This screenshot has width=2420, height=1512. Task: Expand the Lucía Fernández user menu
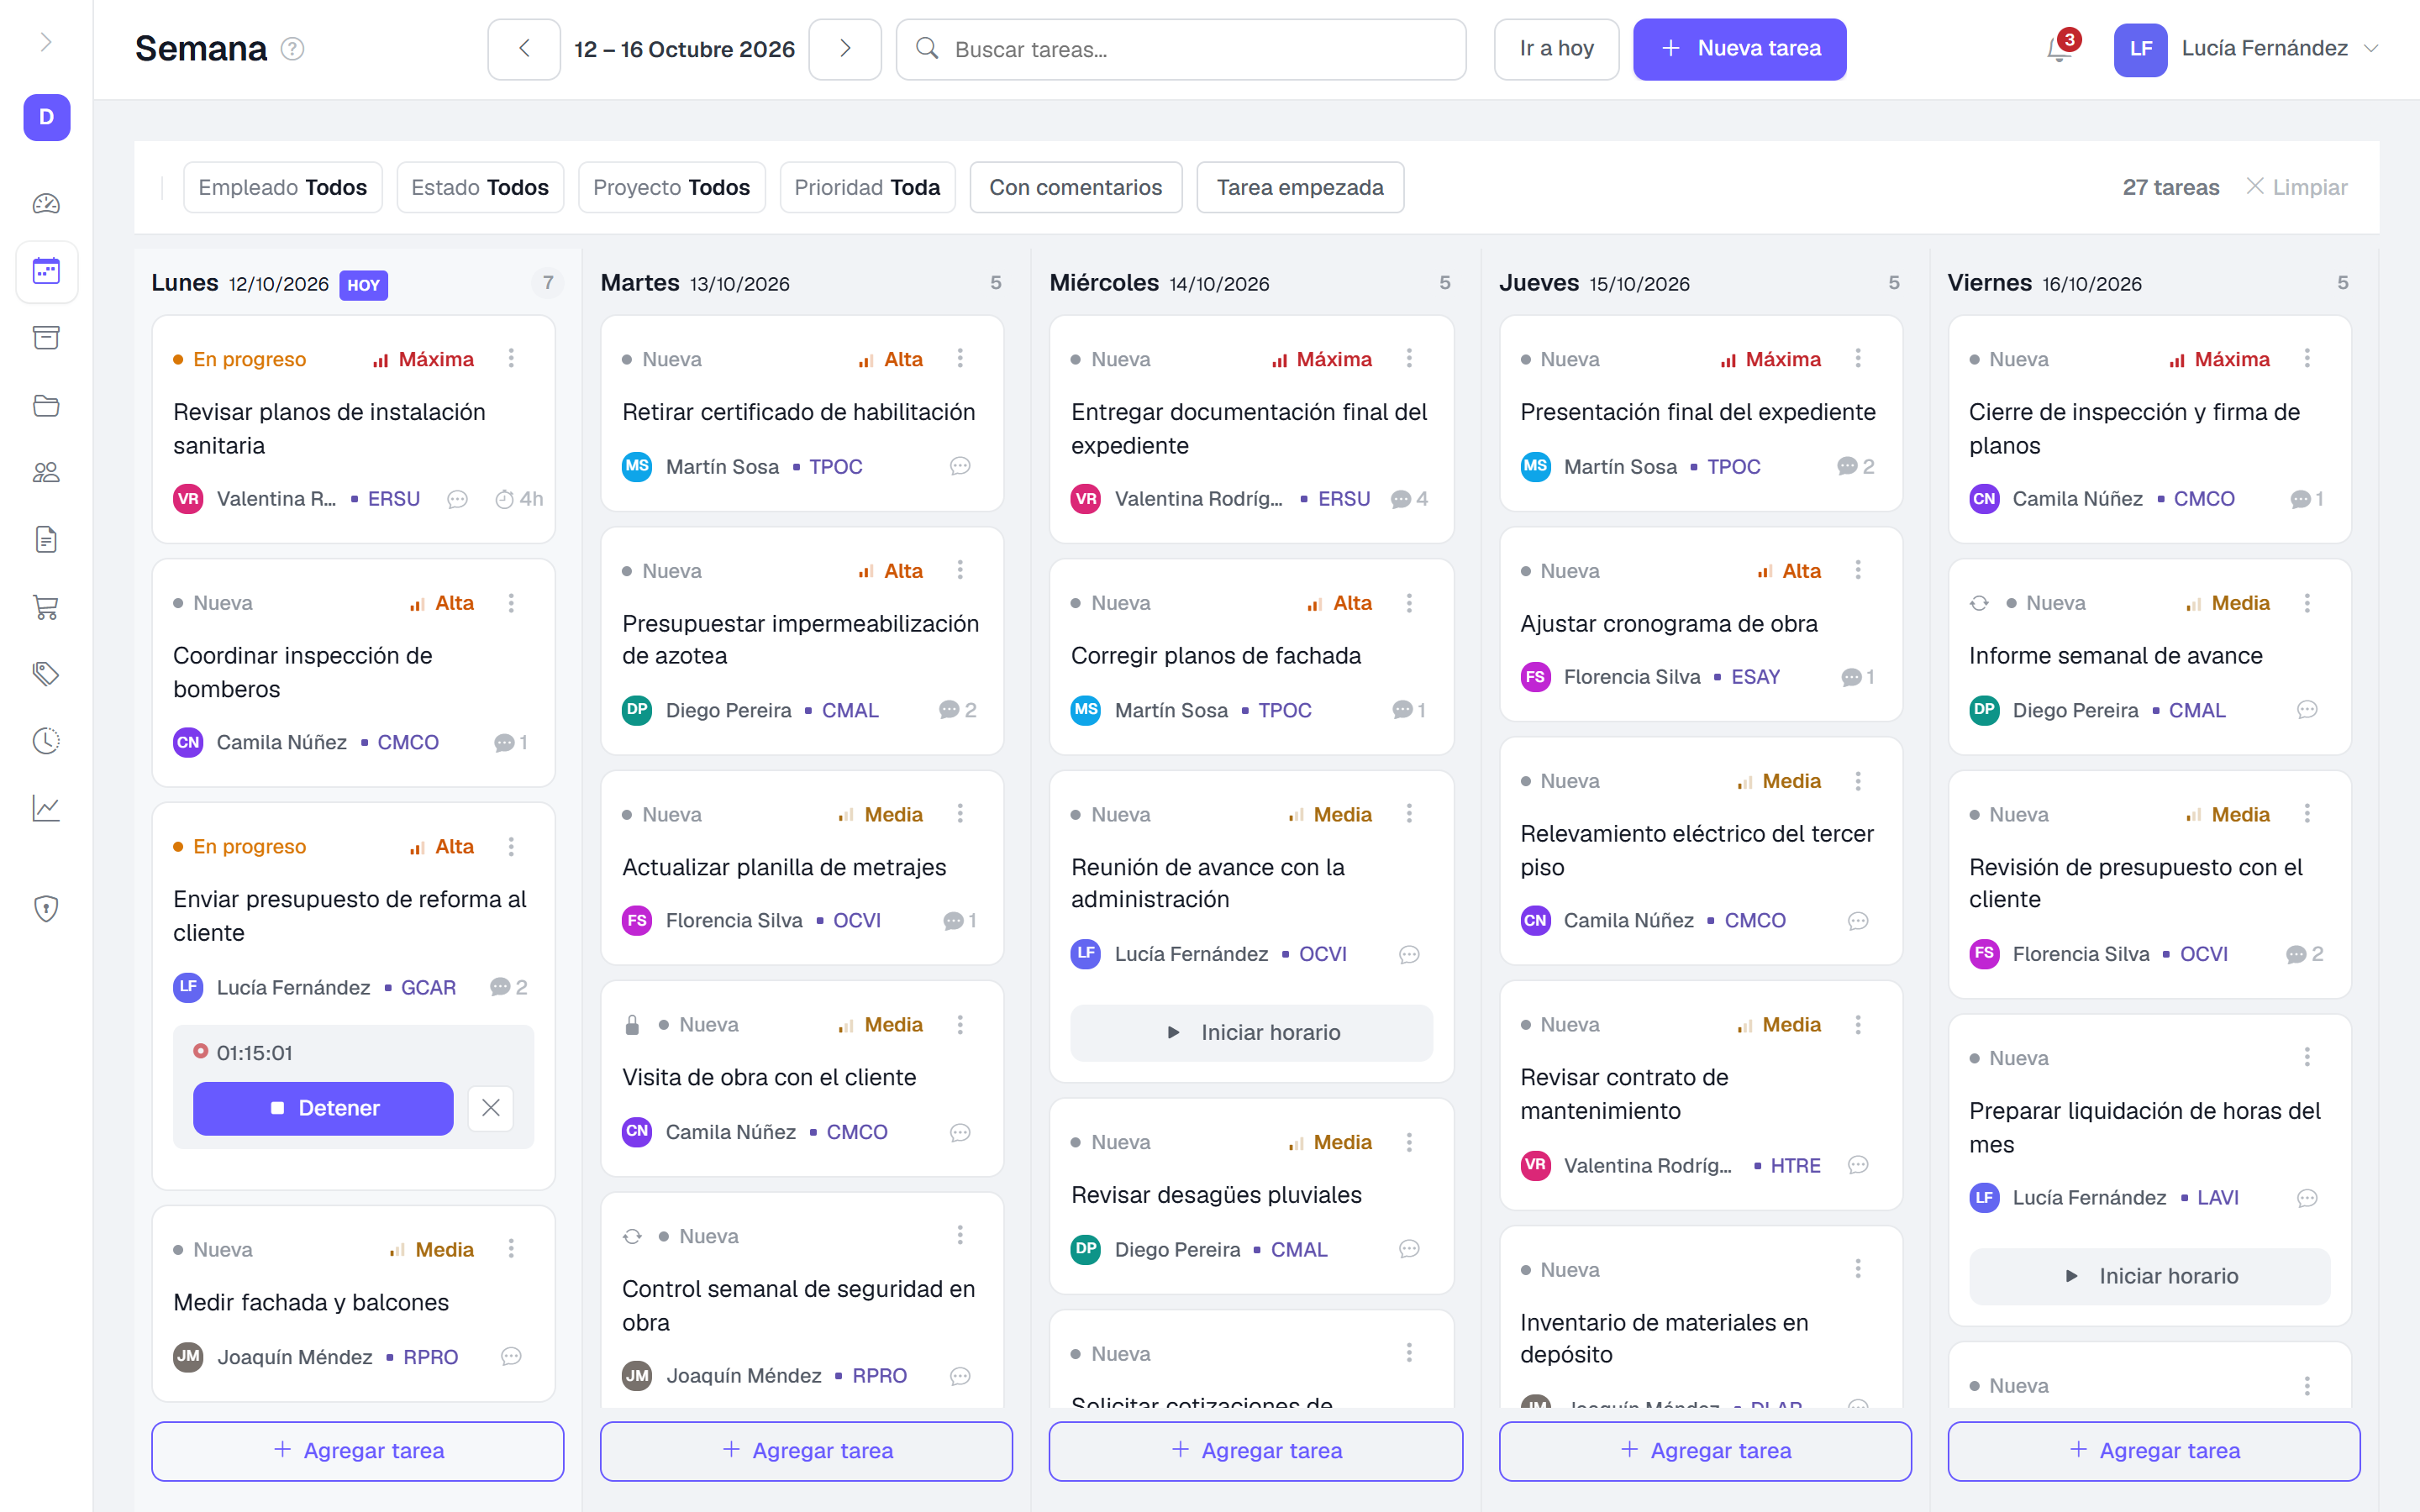pyautogui.click(x=2246, y=49)
